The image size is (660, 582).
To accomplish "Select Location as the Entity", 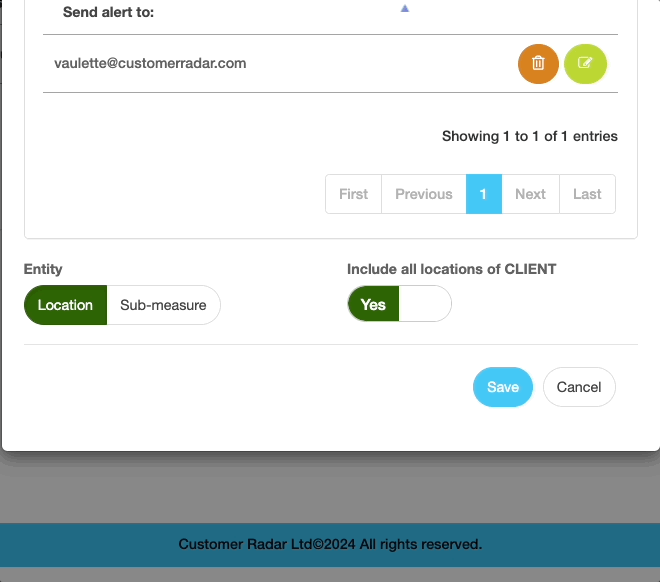I will click(65, 305).
